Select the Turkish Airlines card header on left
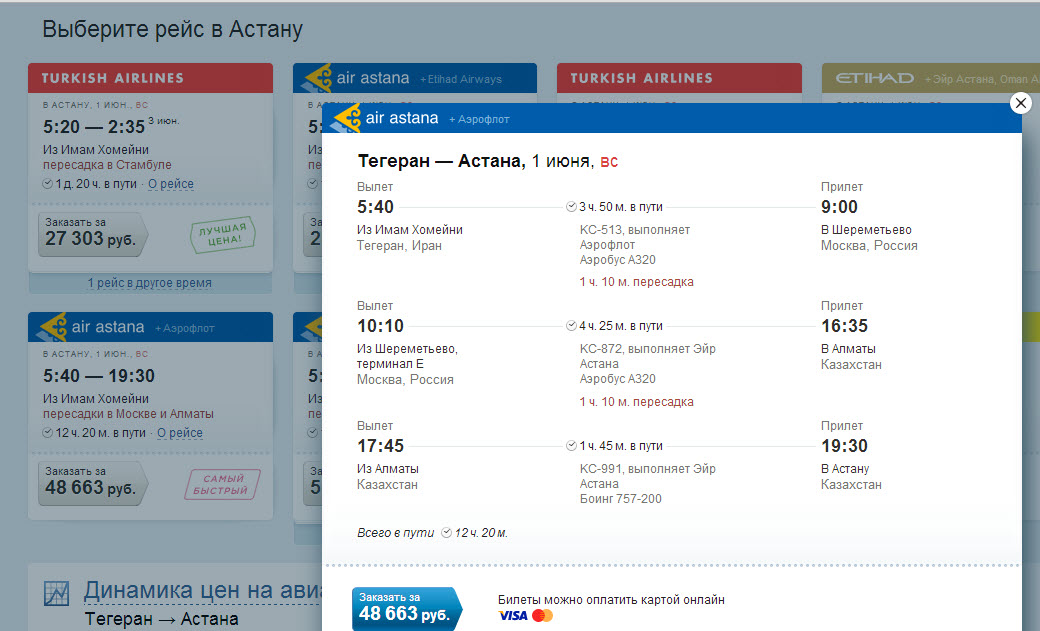This screenshot has width=1040, height=631. pos(150,78)
